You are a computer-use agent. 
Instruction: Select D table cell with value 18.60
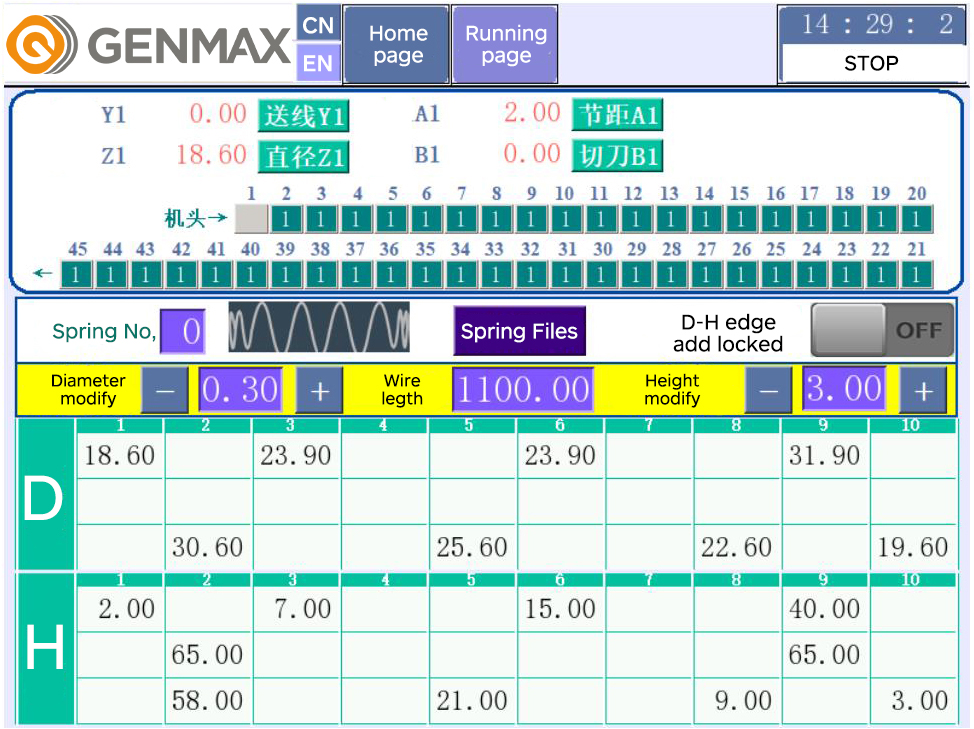(x=120, y=456)
